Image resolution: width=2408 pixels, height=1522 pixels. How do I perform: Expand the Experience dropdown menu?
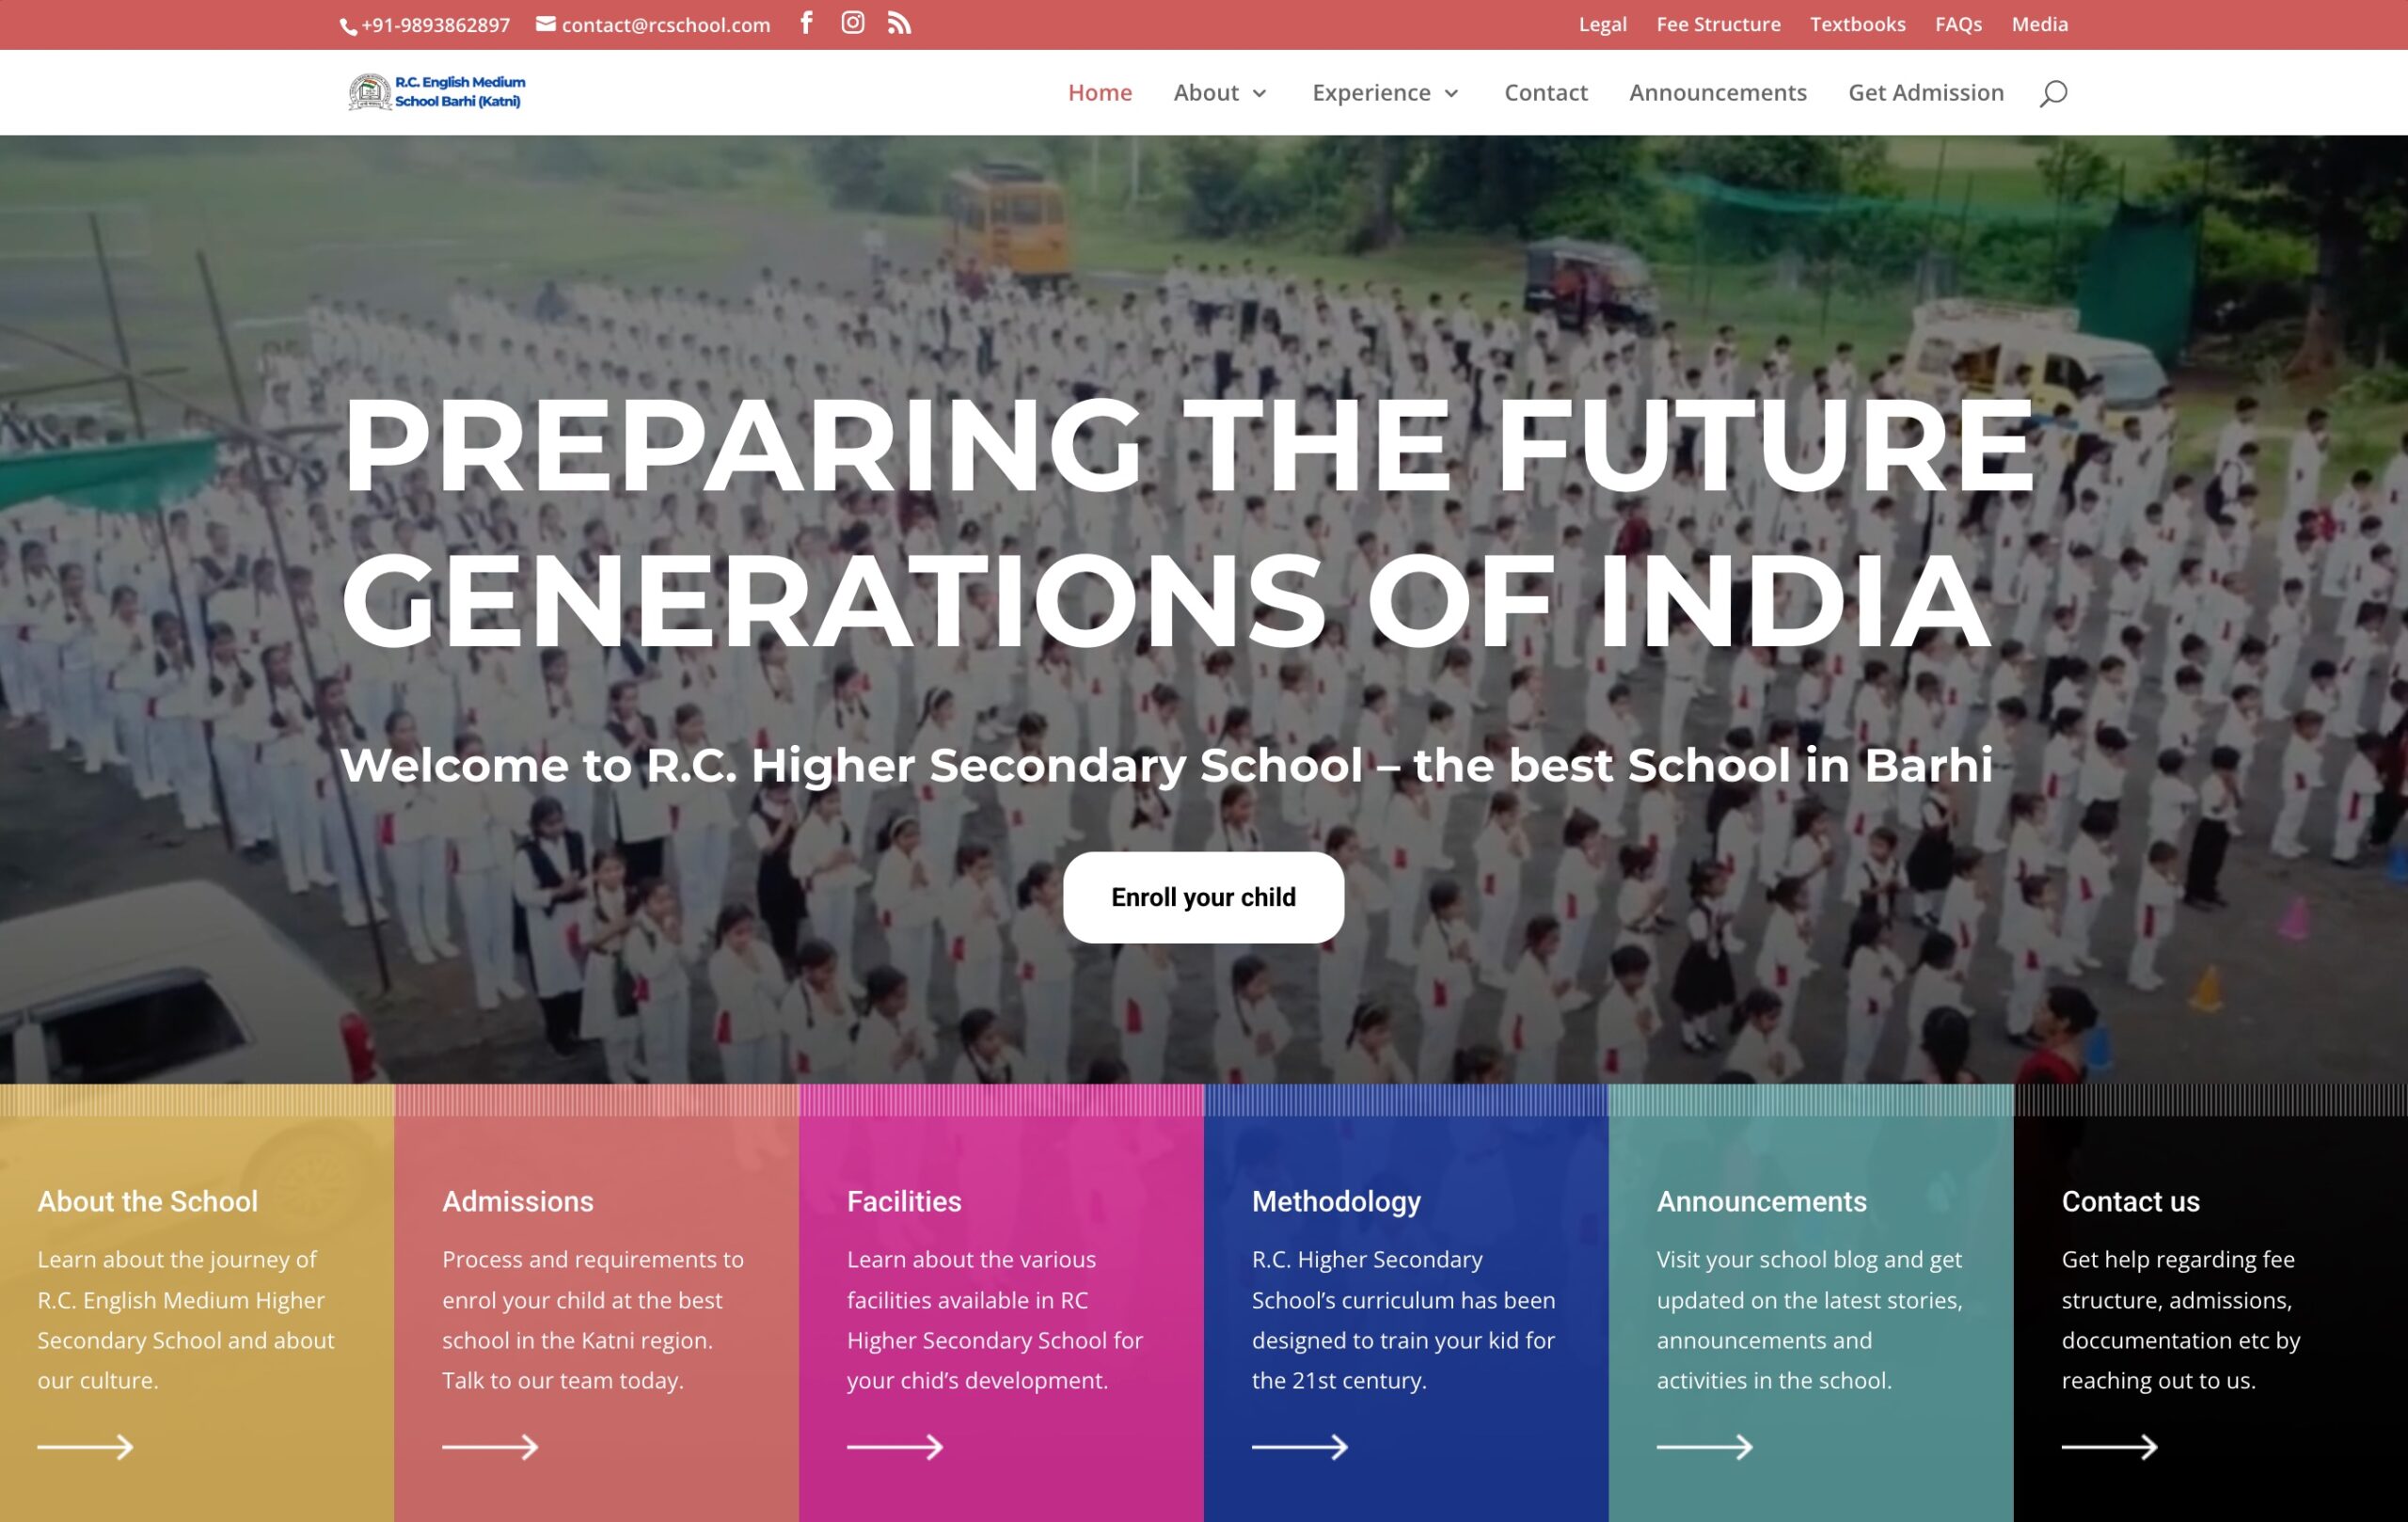(x=1386, y=93)
